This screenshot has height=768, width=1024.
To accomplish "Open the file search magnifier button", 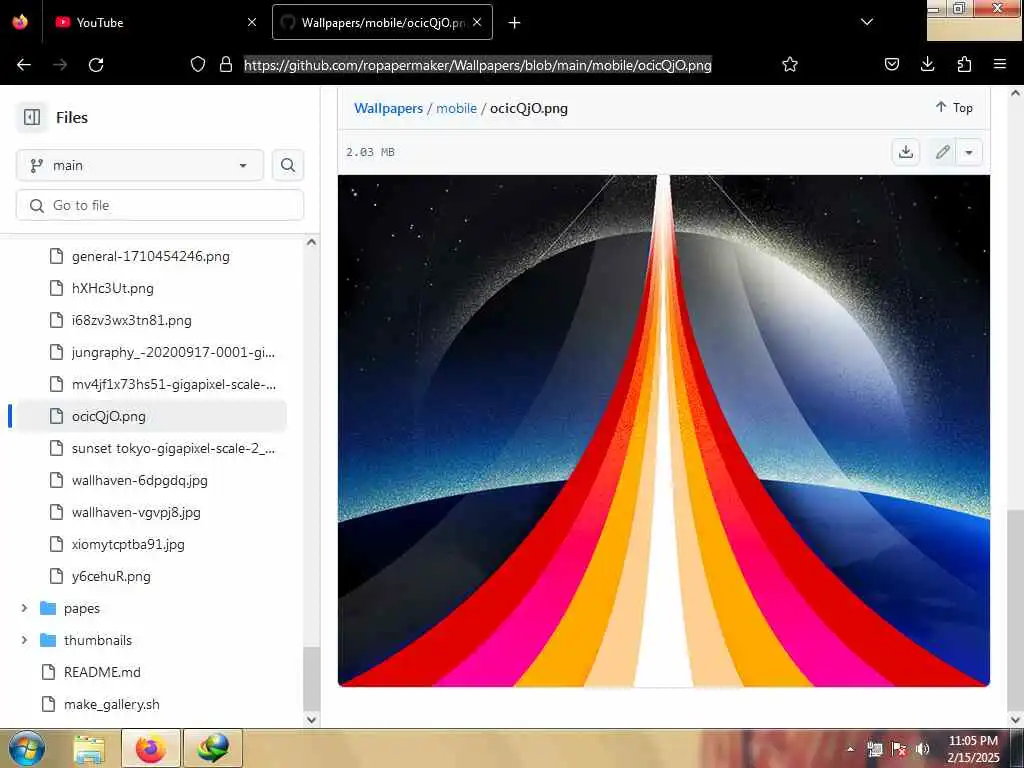I will [288, 165].
